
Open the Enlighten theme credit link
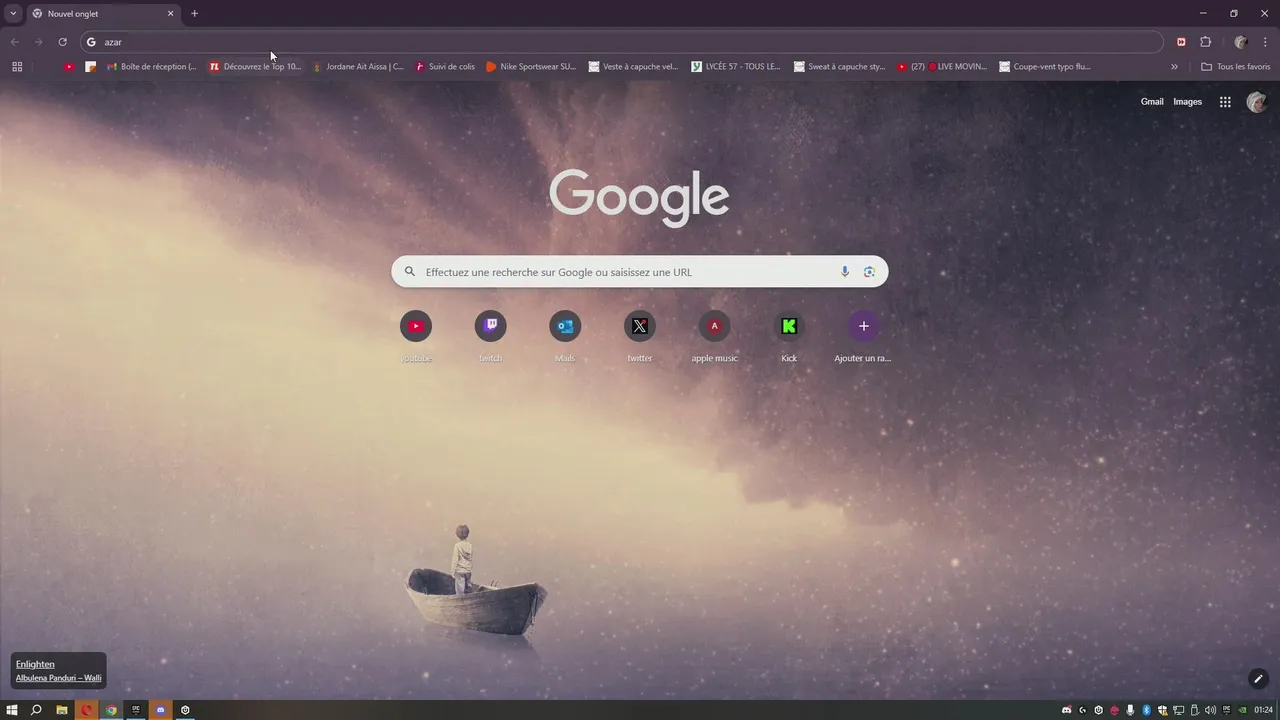tap(35, 664)
